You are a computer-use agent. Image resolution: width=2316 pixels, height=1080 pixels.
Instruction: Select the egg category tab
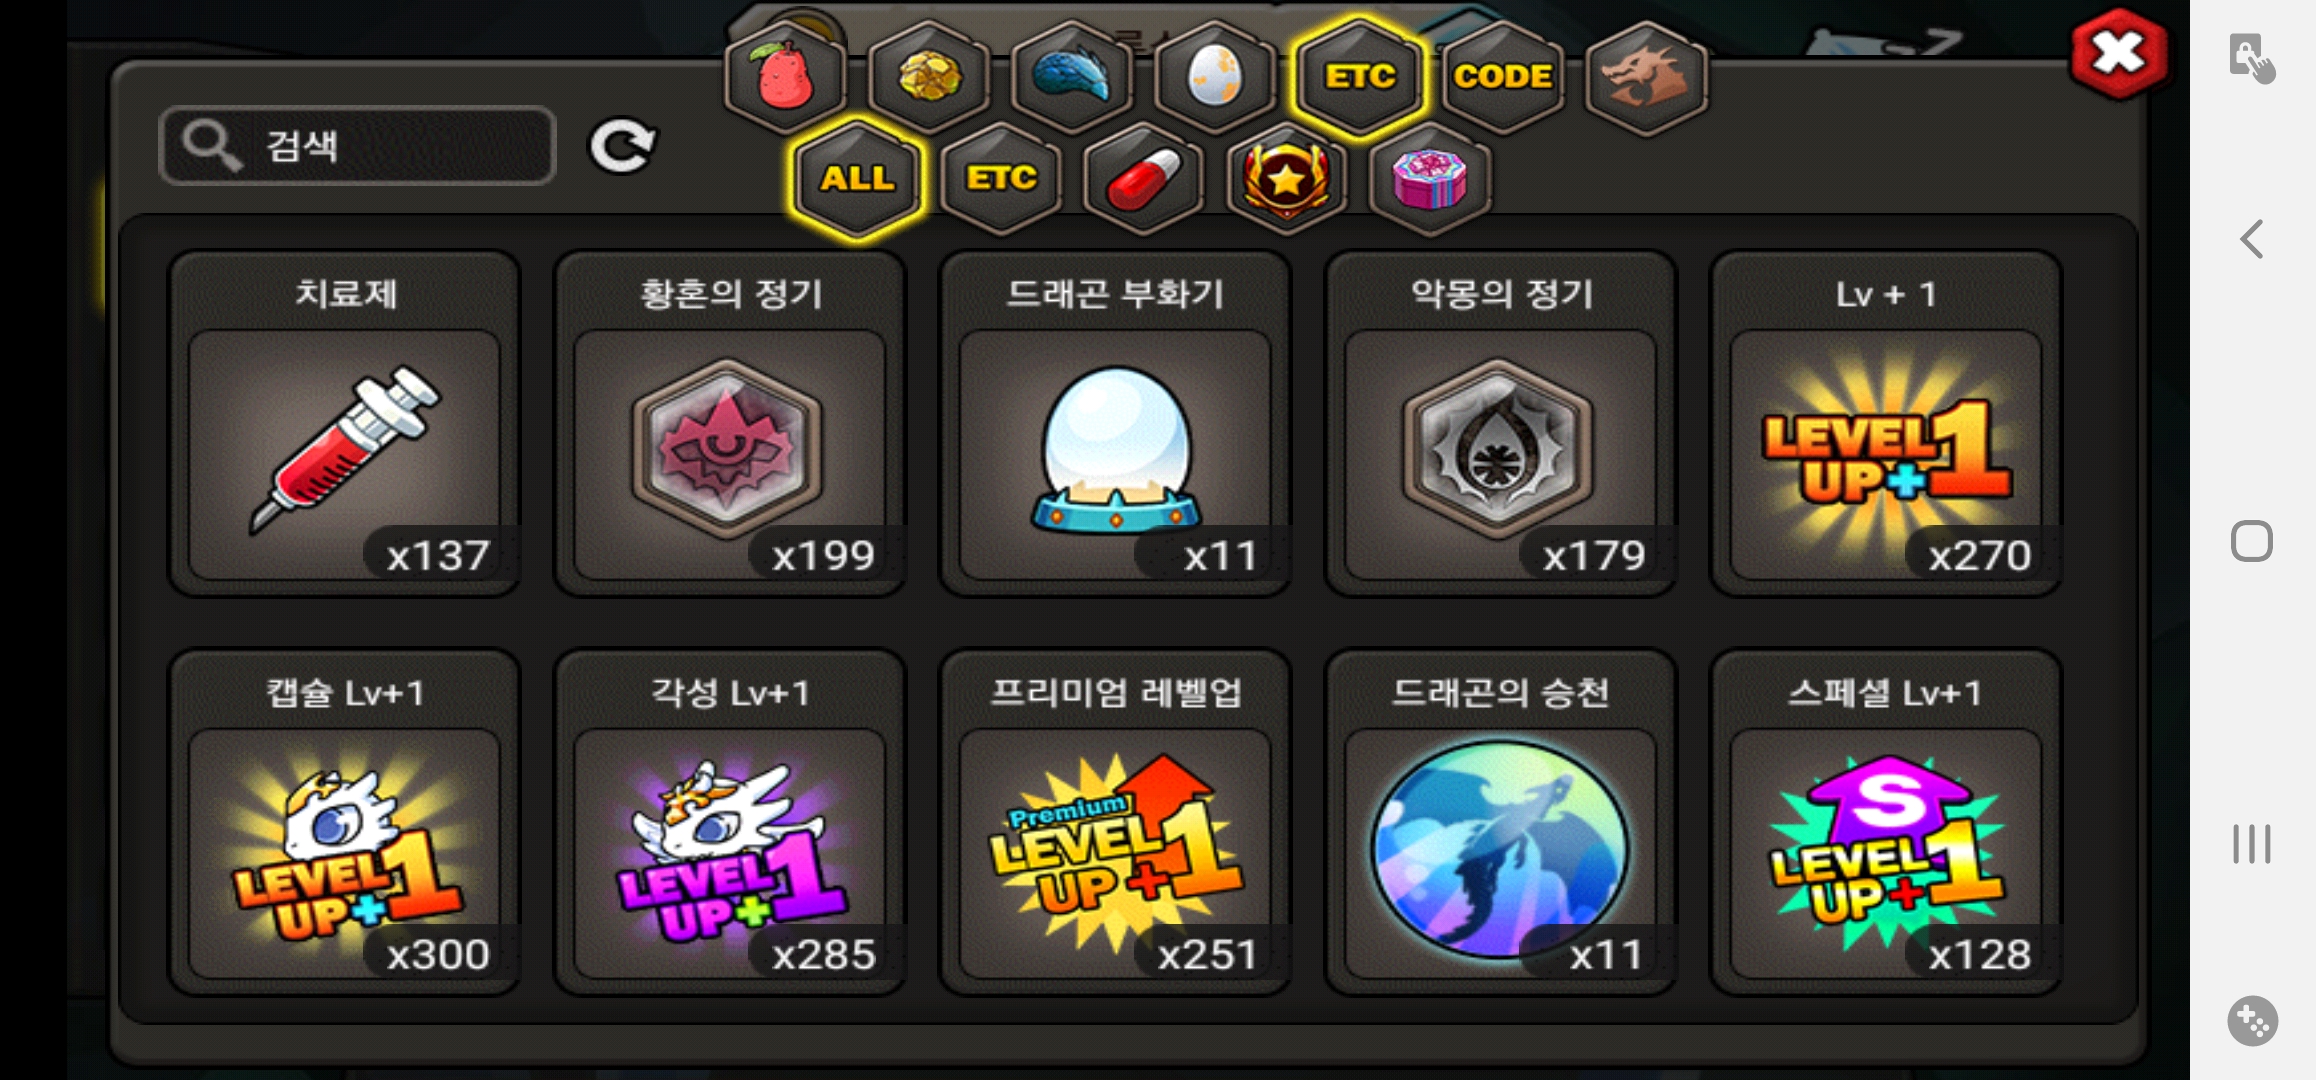1215,77
